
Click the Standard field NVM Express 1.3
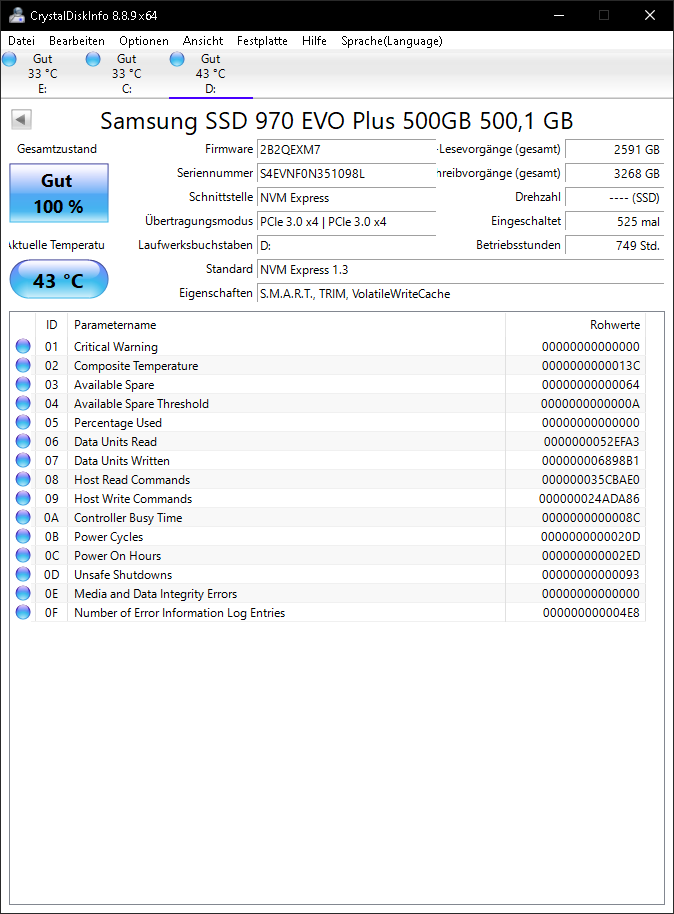(x=461, y=269)
